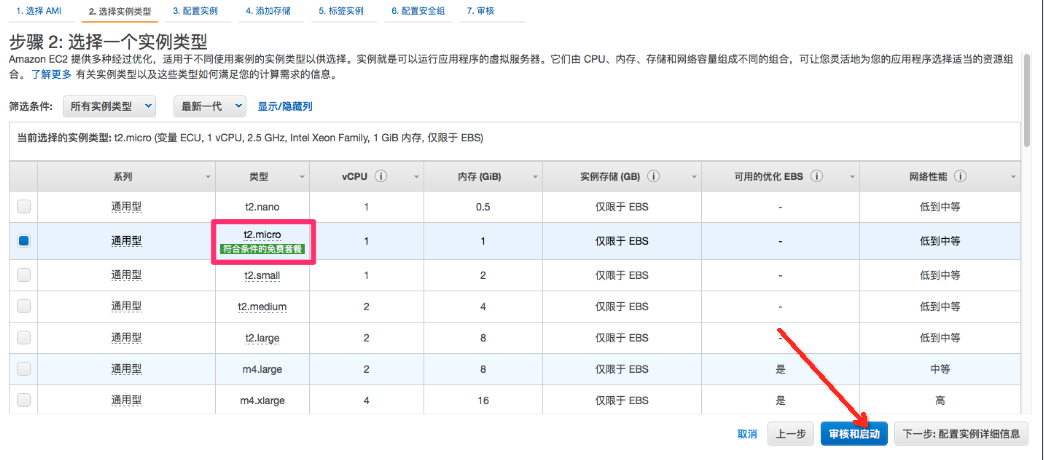Choose the m4.large instance checkbox

point(24,369)
